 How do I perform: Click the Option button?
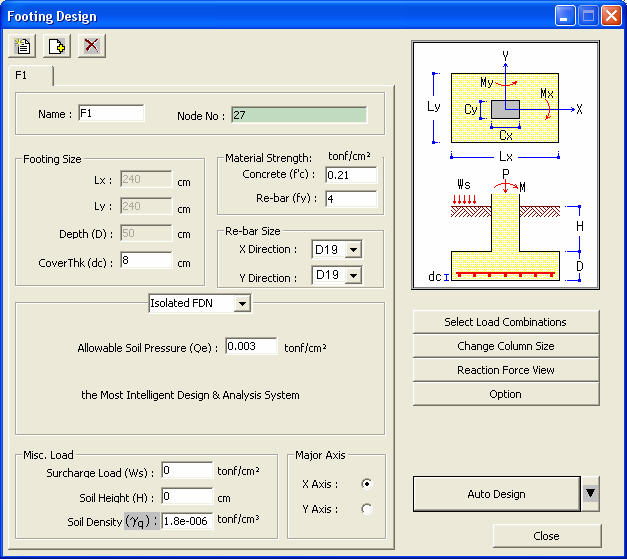coord(506,394)
